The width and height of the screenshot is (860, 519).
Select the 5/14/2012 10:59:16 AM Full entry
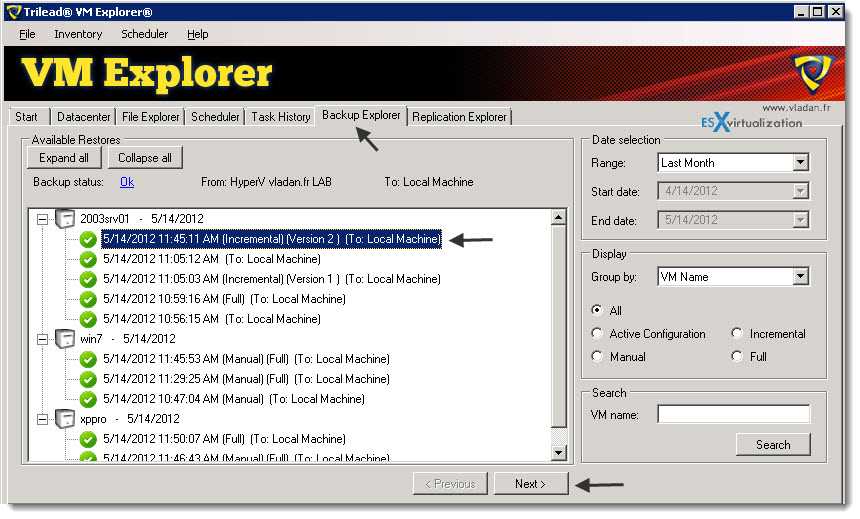224,299
